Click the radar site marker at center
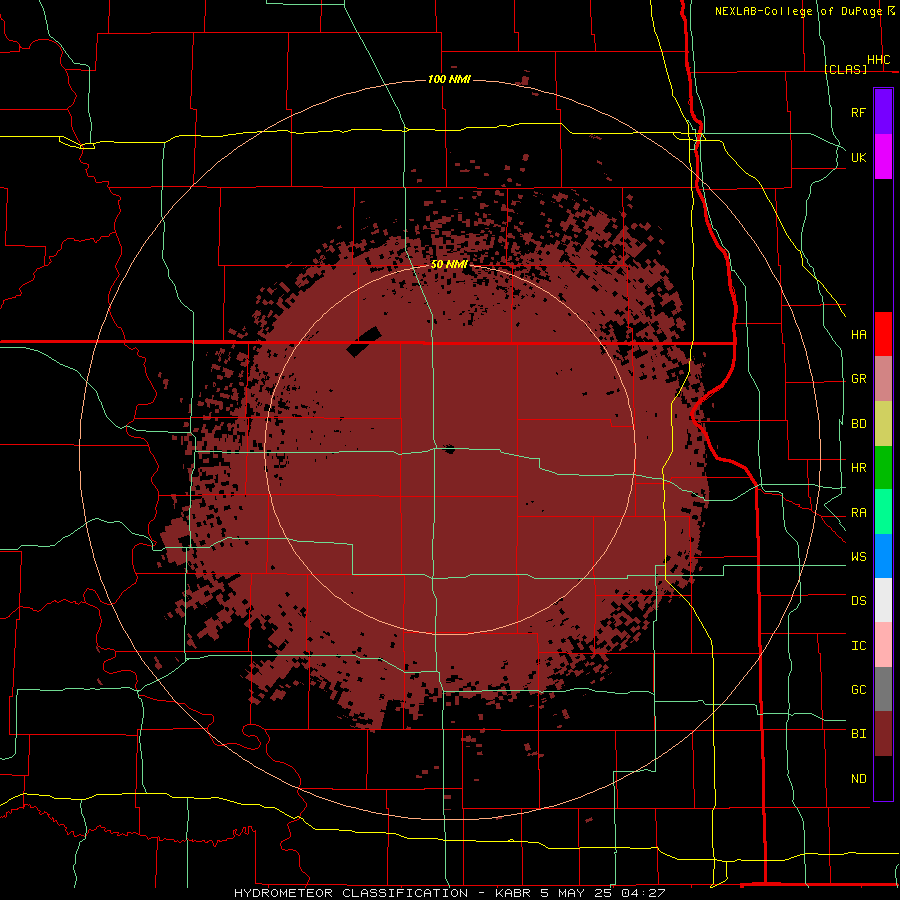 click(449, 449)
